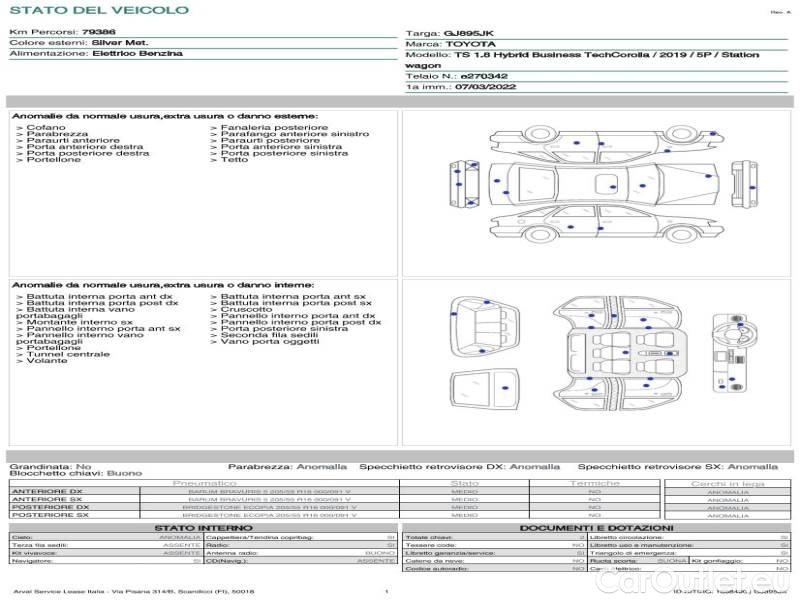
Task: Click Battuta interna porta post dx
Action: (x=103, y=303)
